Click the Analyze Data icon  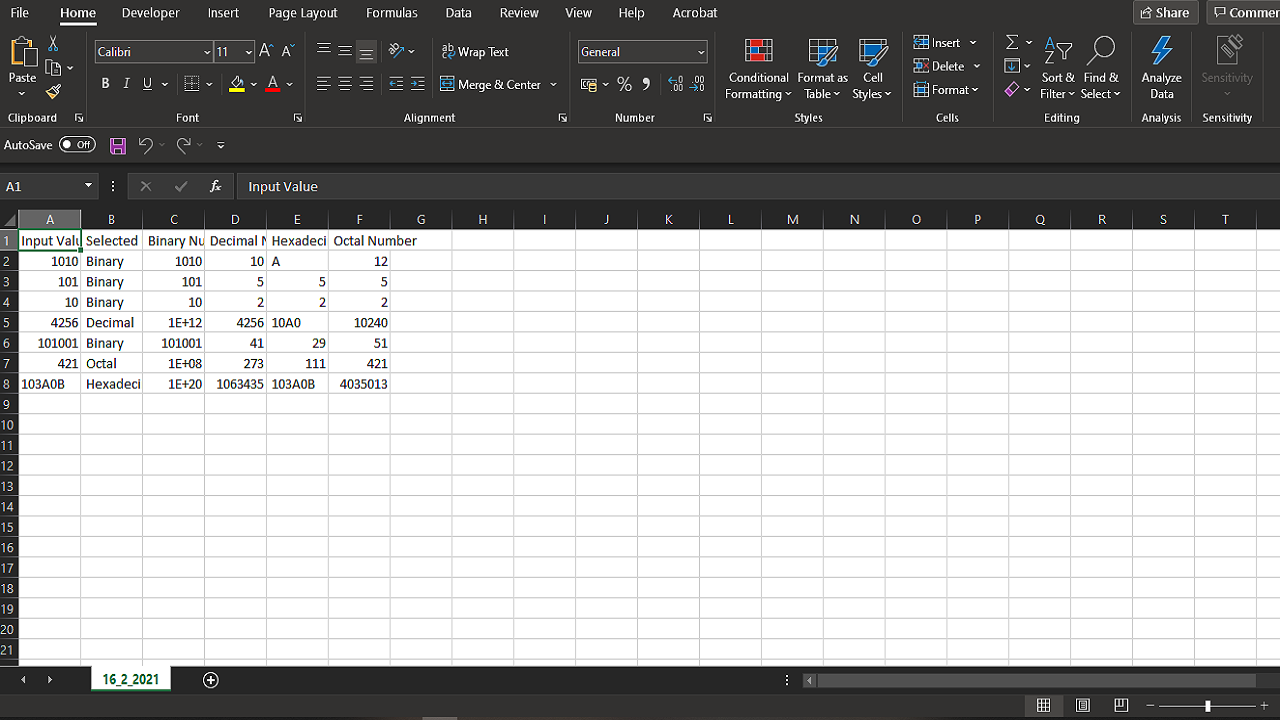click(1161, 67)
